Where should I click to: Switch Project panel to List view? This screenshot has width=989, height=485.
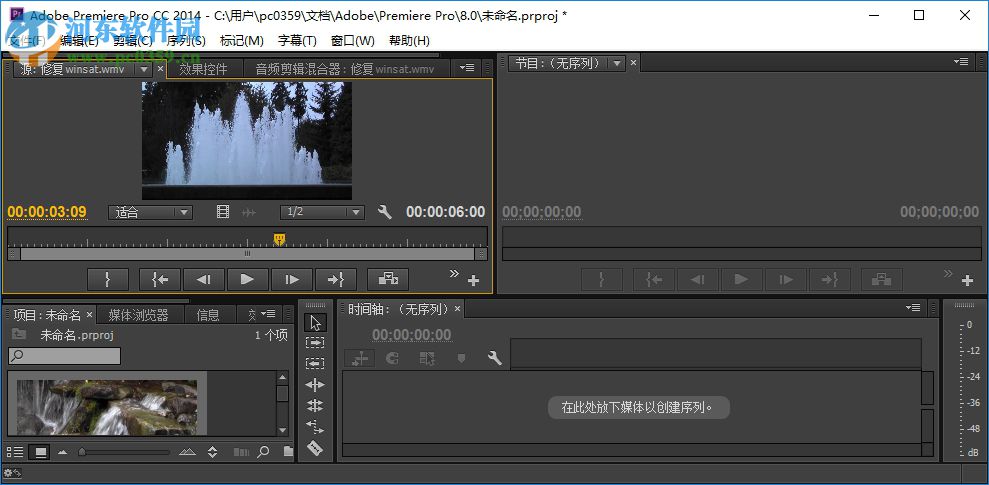click(15, 452)
